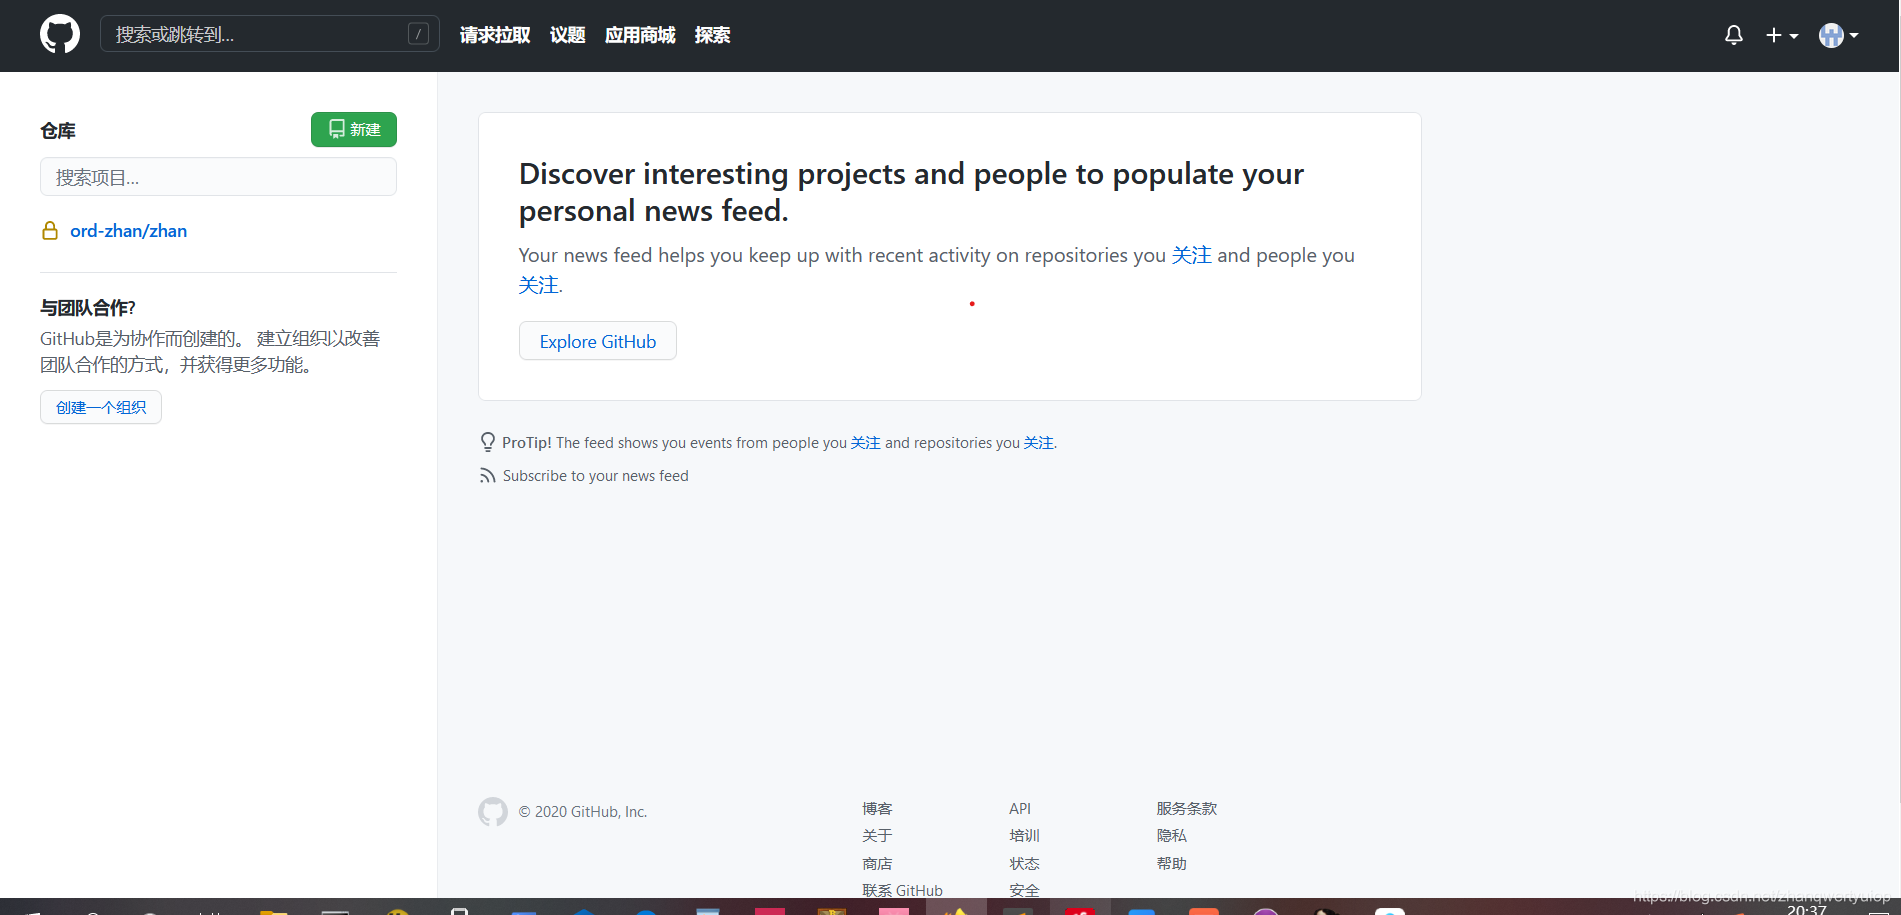
Task: Focus the 搜索项目 repository filter field
Action: coord(218,177)
